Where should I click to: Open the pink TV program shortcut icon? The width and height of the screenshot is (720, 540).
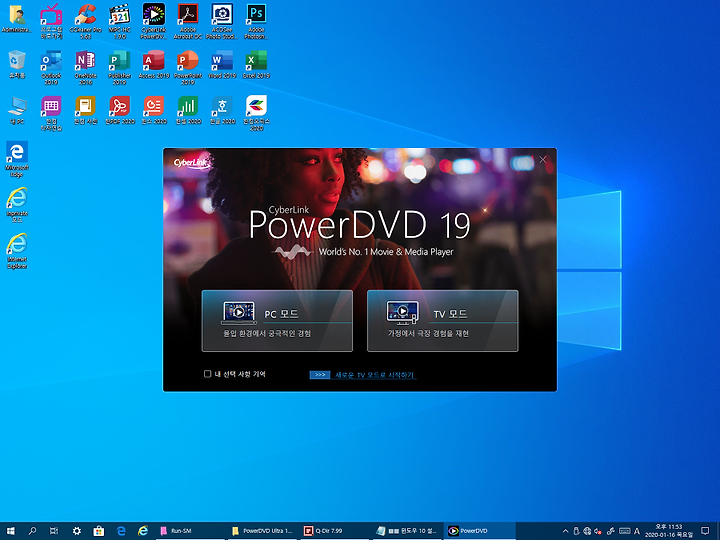(51, 21)
